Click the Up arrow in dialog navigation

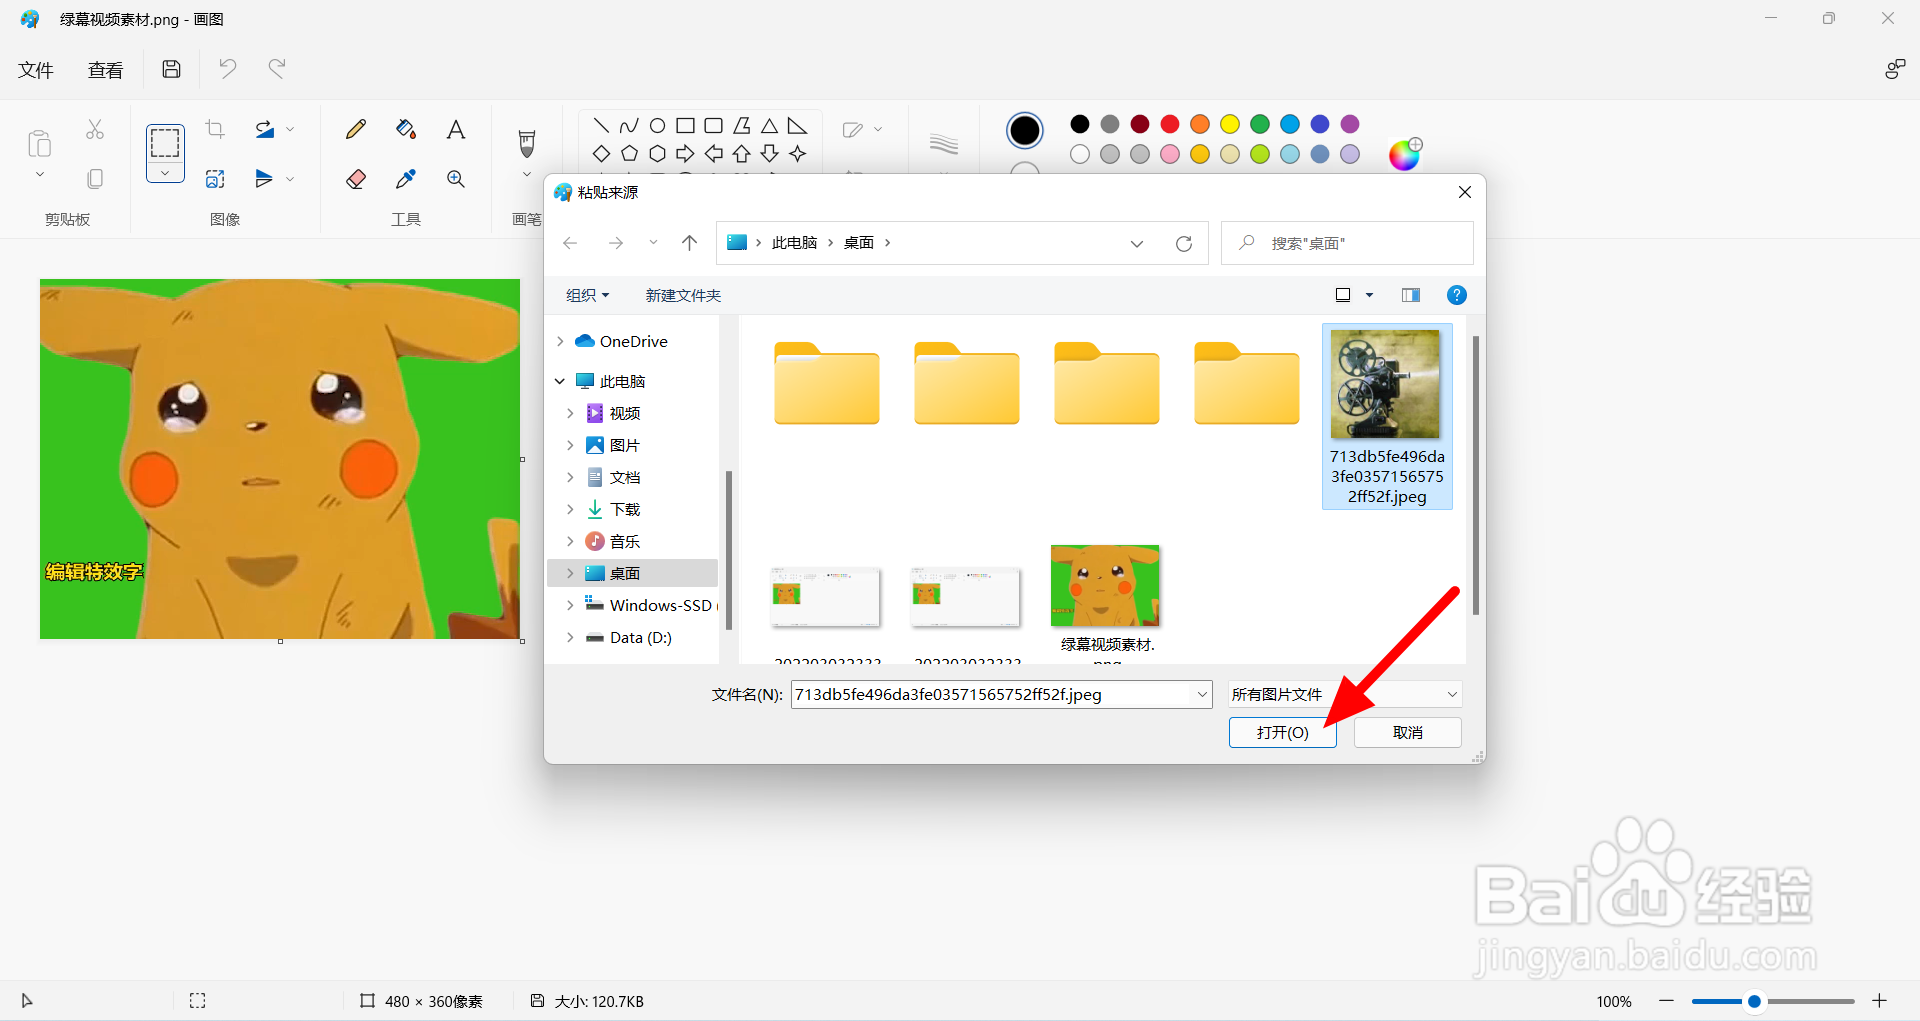[689, 243]
